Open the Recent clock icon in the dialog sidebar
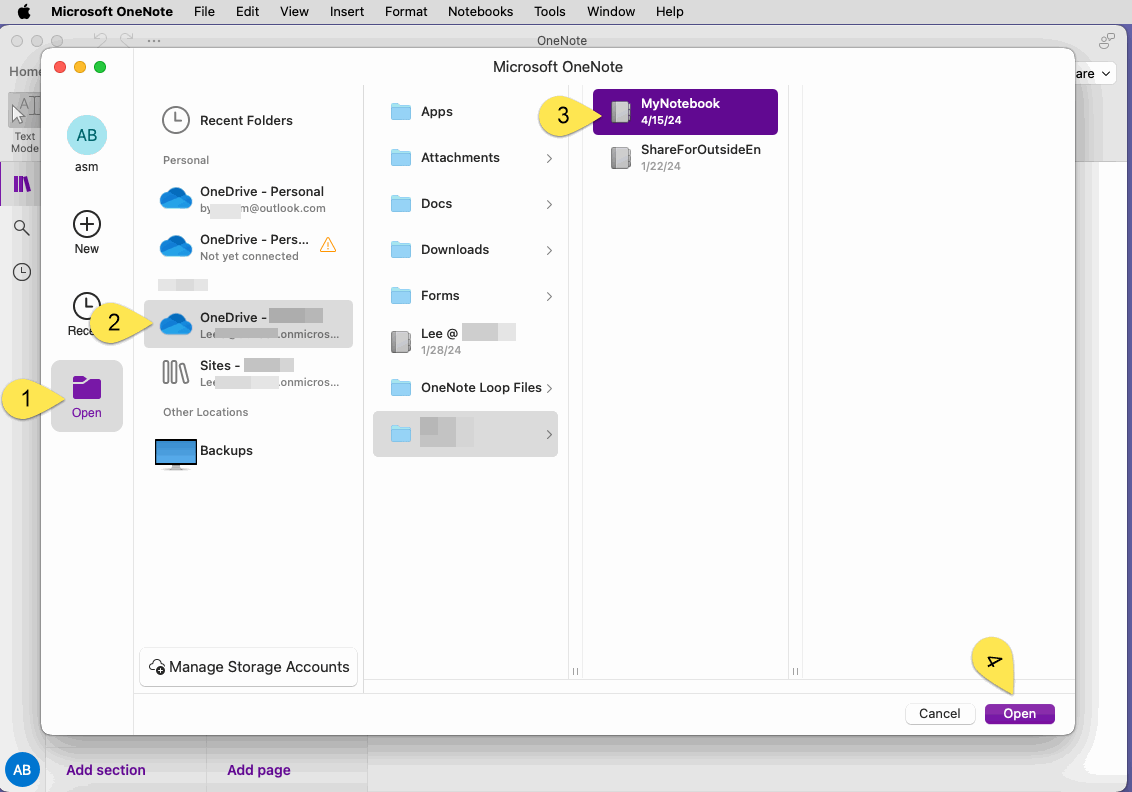 coord(87,306)
